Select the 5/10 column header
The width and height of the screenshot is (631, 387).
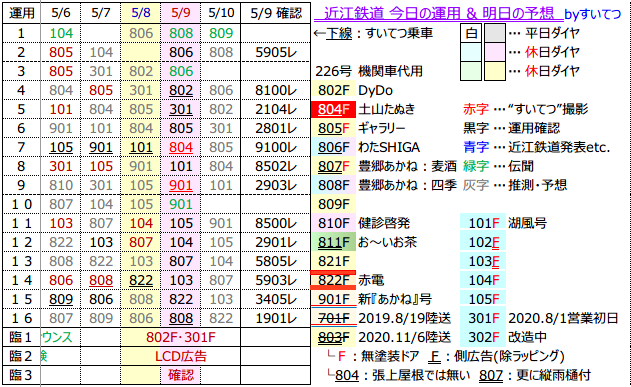pyautogui.click(x=221, y=13)
